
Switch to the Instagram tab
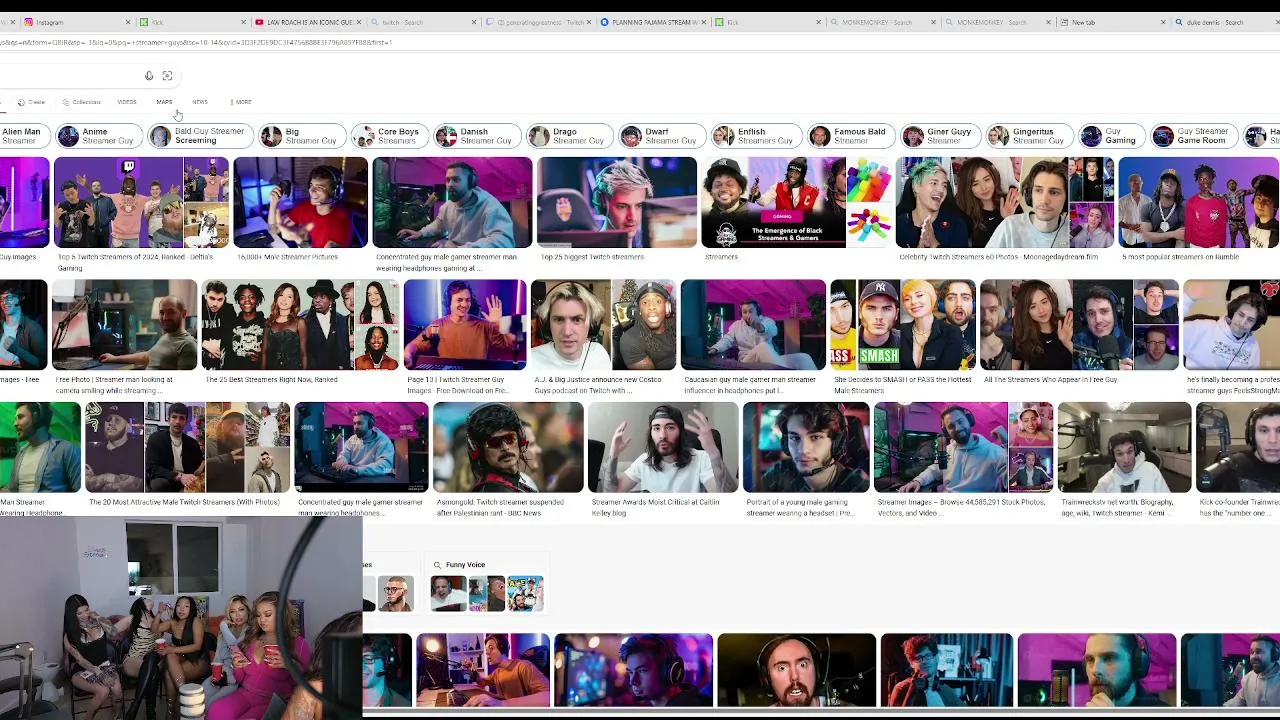pos(78,22)
